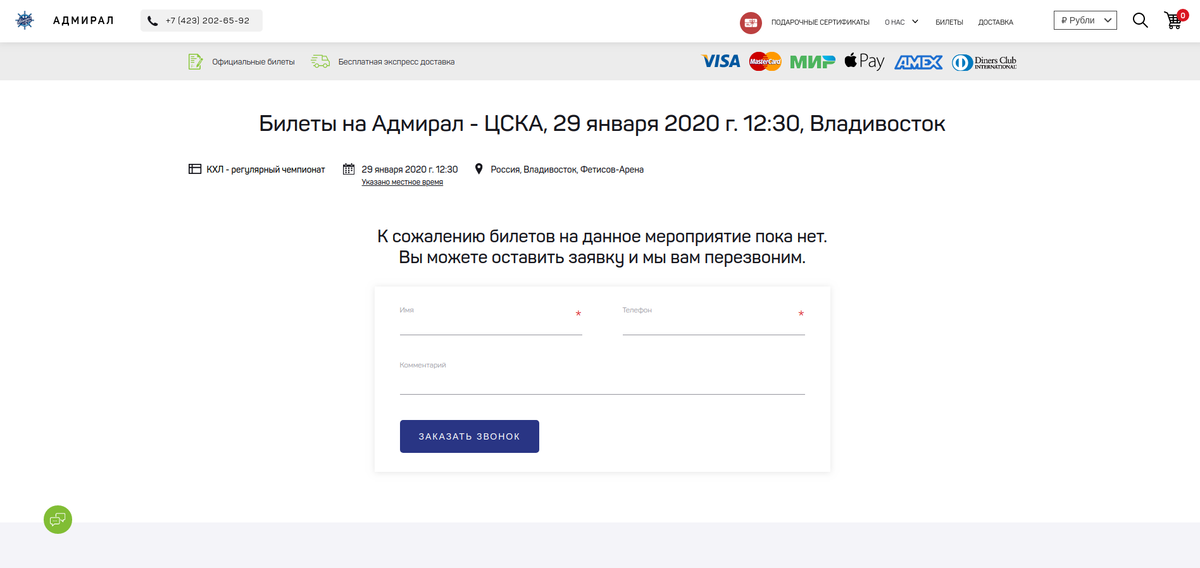
Task: Click the red gift certificate icon
Action: click(751, 22)
